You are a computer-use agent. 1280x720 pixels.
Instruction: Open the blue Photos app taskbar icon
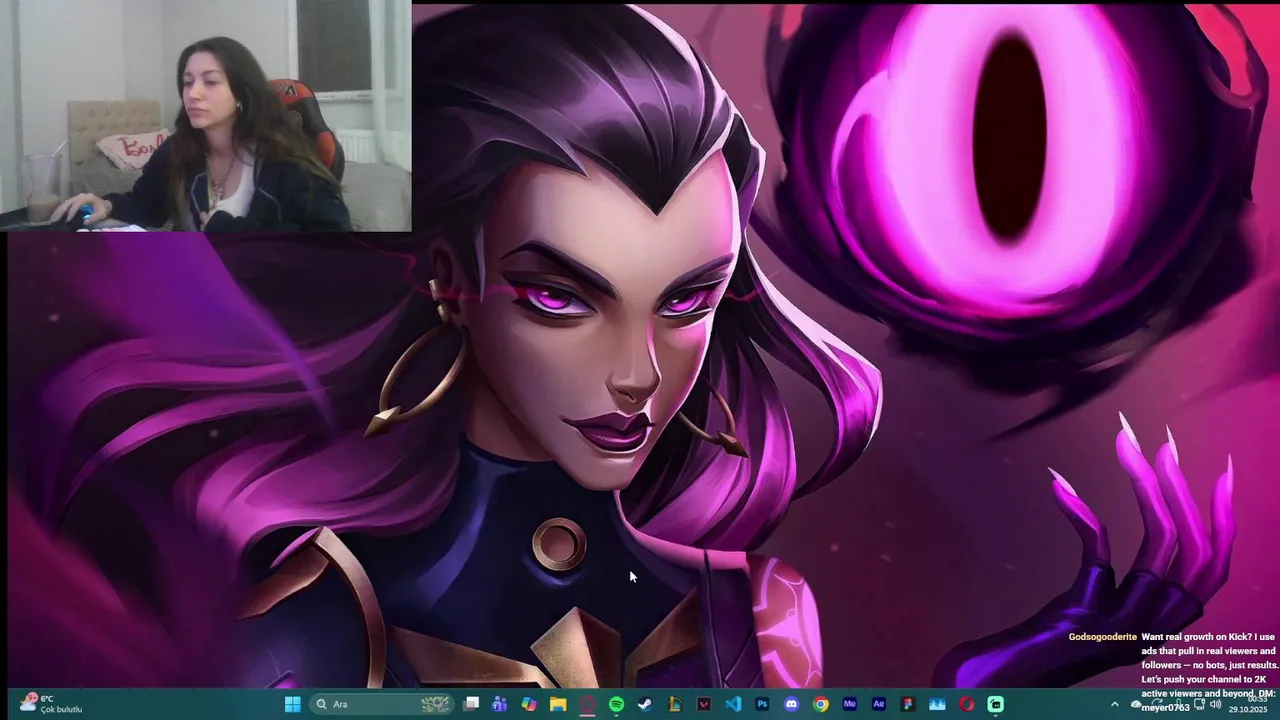(x=937, y=704)
